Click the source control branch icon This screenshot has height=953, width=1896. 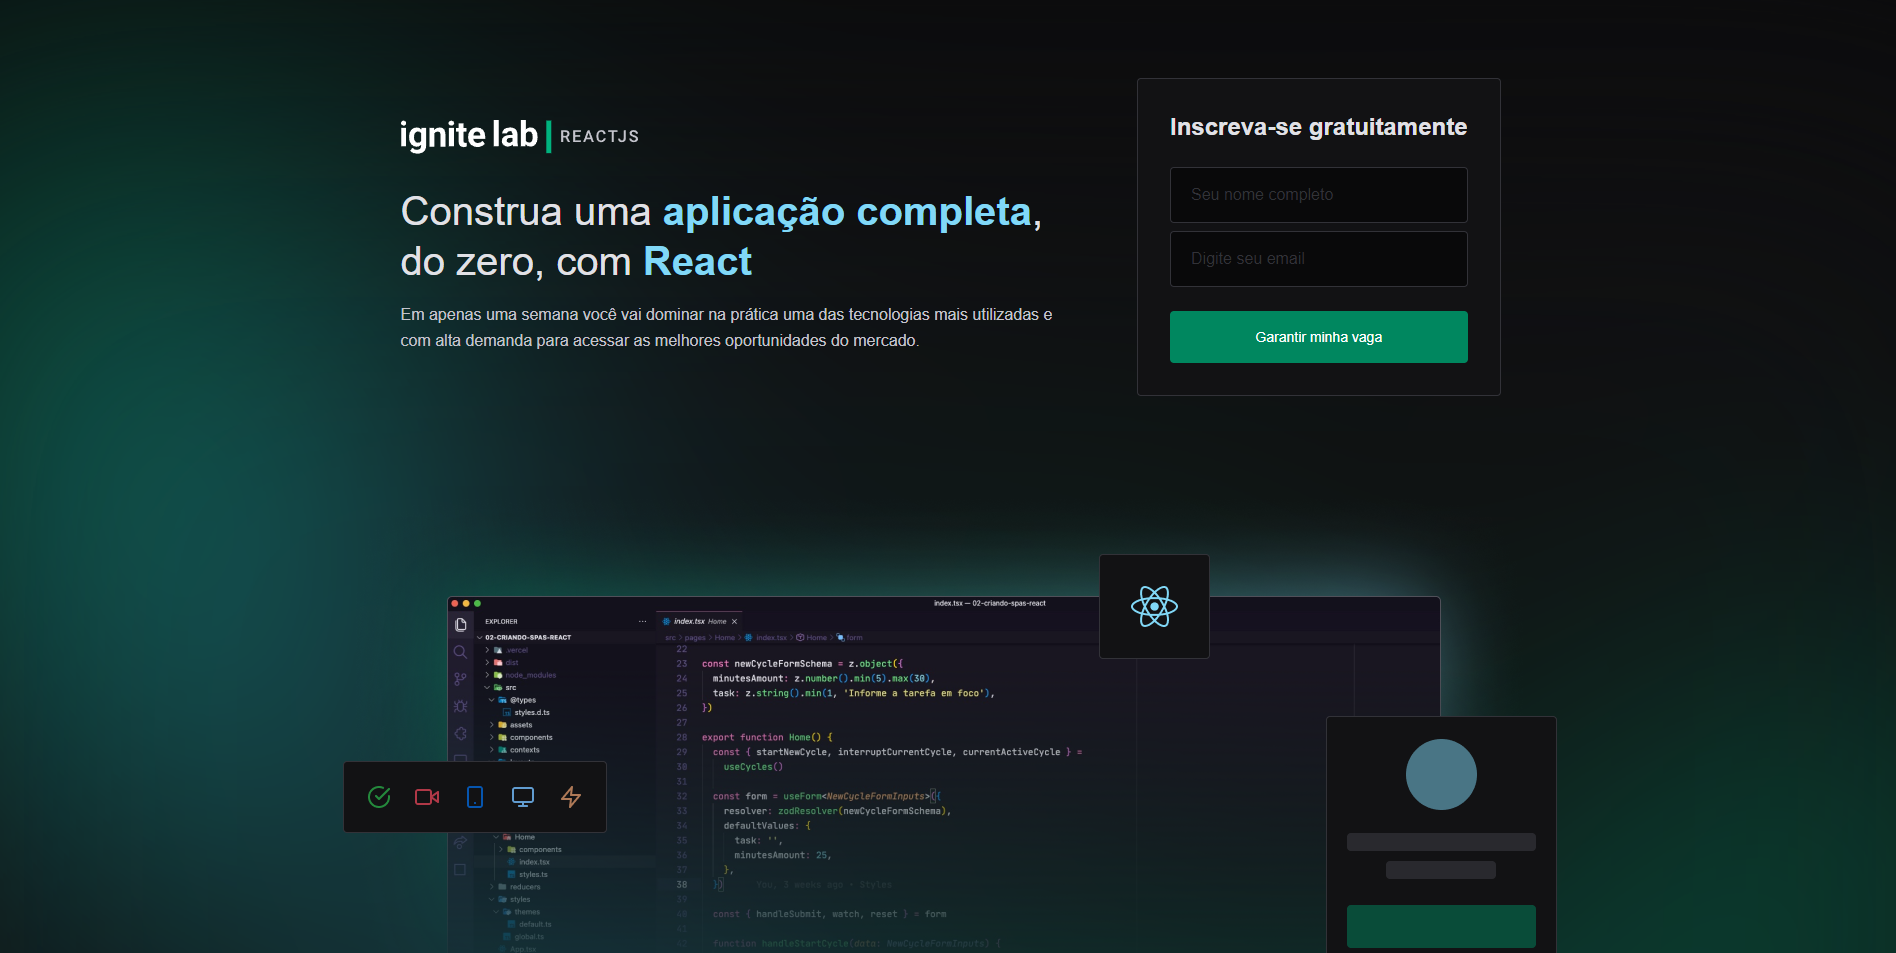pyautogui.click(x=460, y=679)
